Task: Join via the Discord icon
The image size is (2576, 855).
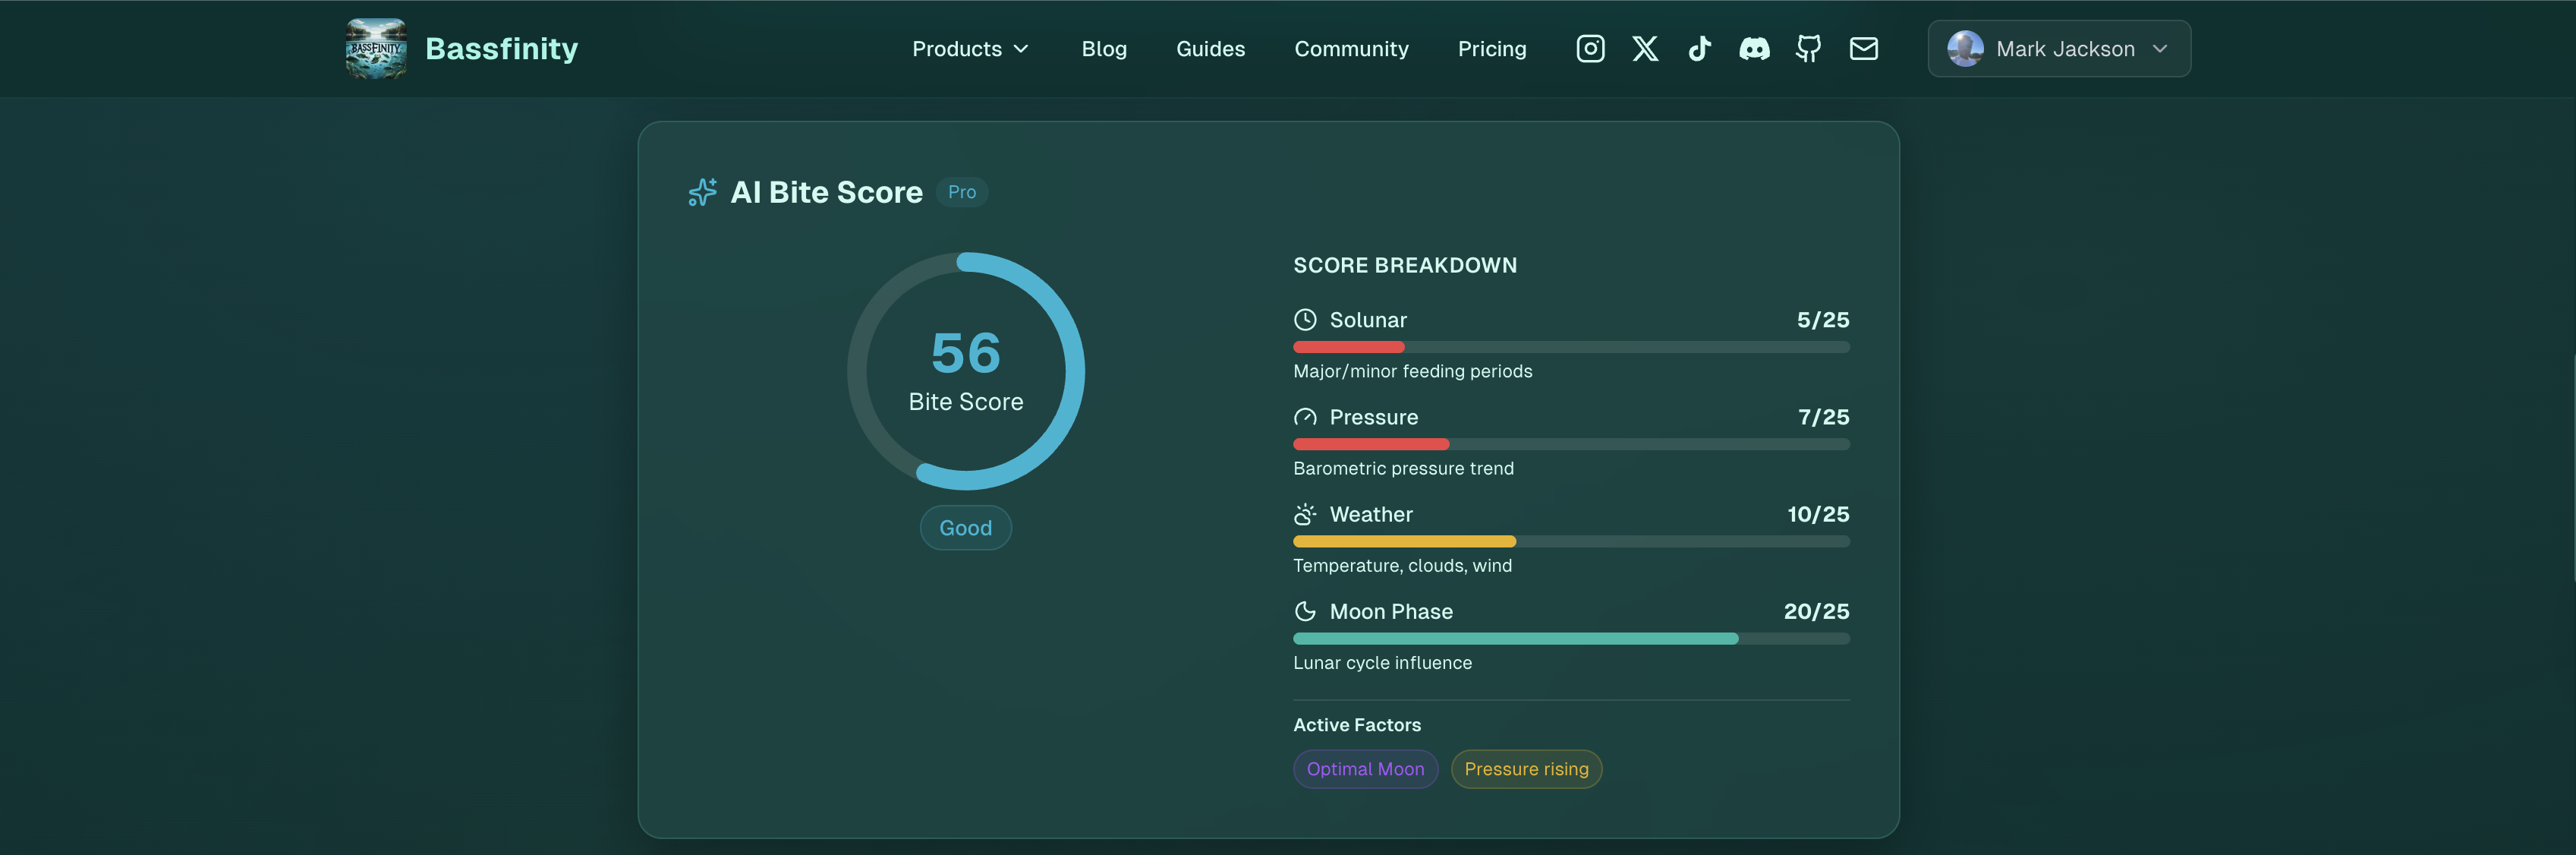Action: [x=1754, y=49]
